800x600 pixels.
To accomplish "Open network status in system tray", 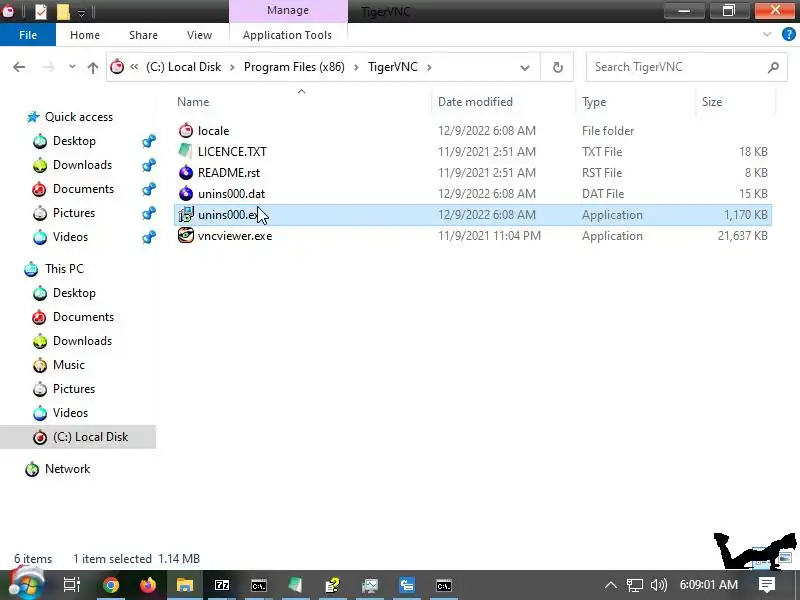I will point(635,585).
